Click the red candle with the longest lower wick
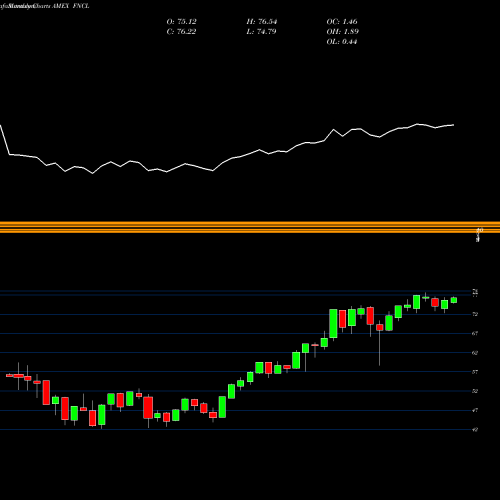 point(380,327)
